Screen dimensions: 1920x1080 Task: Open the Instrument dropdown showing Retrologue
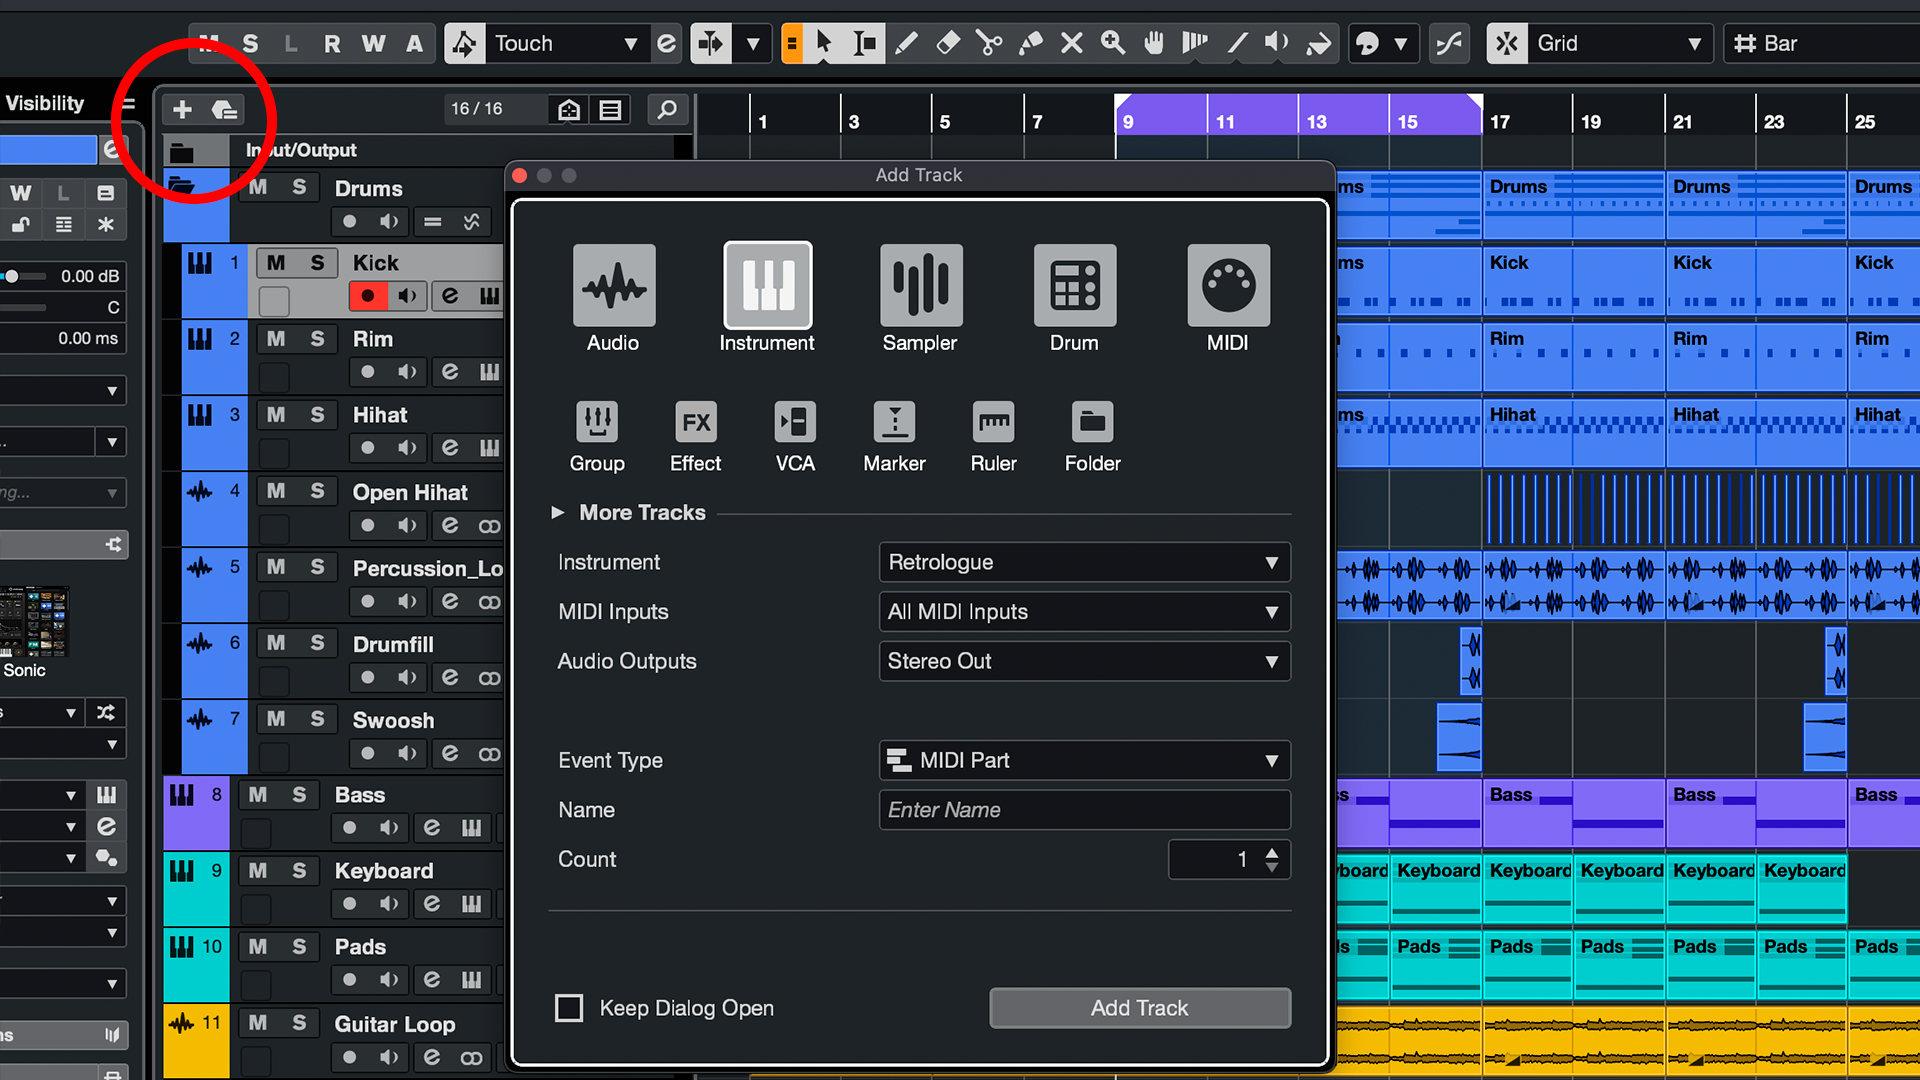1083,562
